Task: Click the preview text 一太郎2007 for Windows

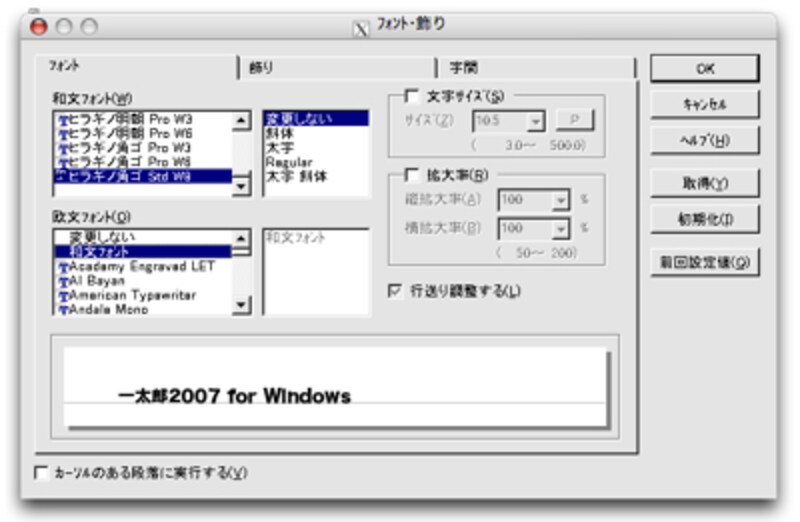Action: click(x=234, y=396)
